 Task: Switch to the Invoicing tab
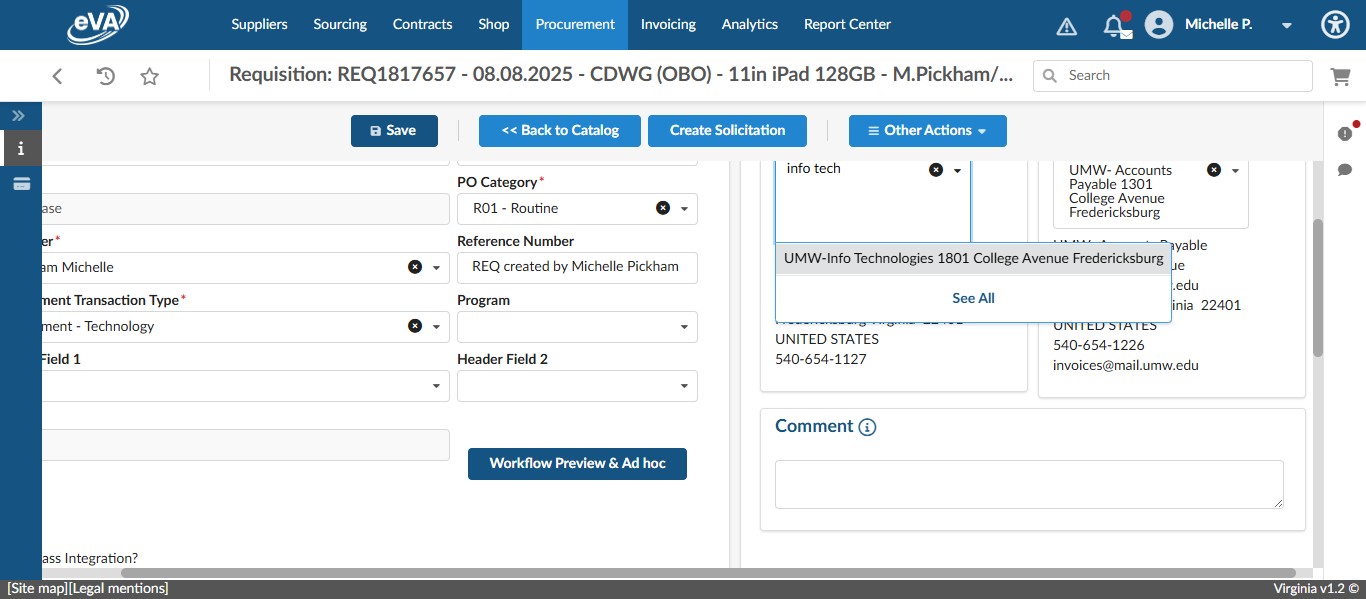[x=668, y=24]
